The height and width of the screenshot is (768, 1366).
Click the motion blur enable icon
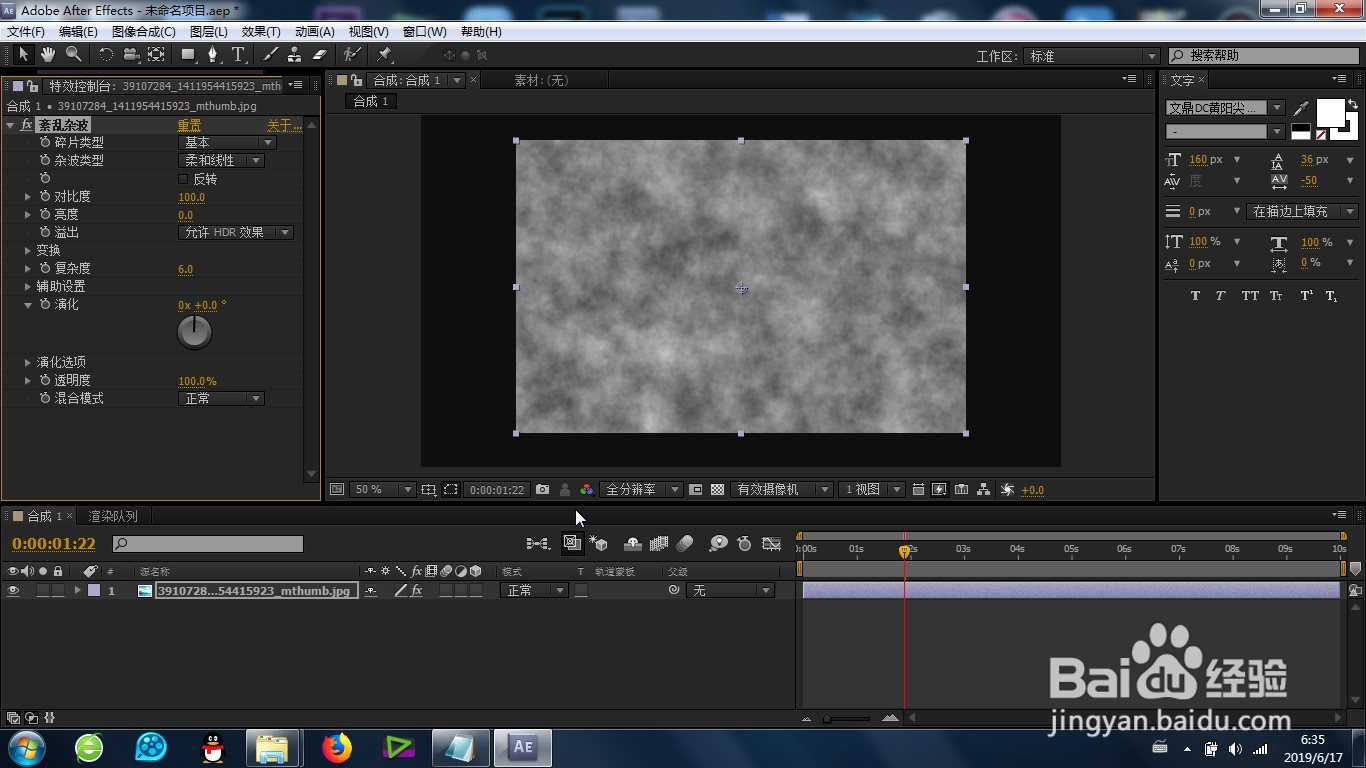pyautogui.click(x=685, y=543)
